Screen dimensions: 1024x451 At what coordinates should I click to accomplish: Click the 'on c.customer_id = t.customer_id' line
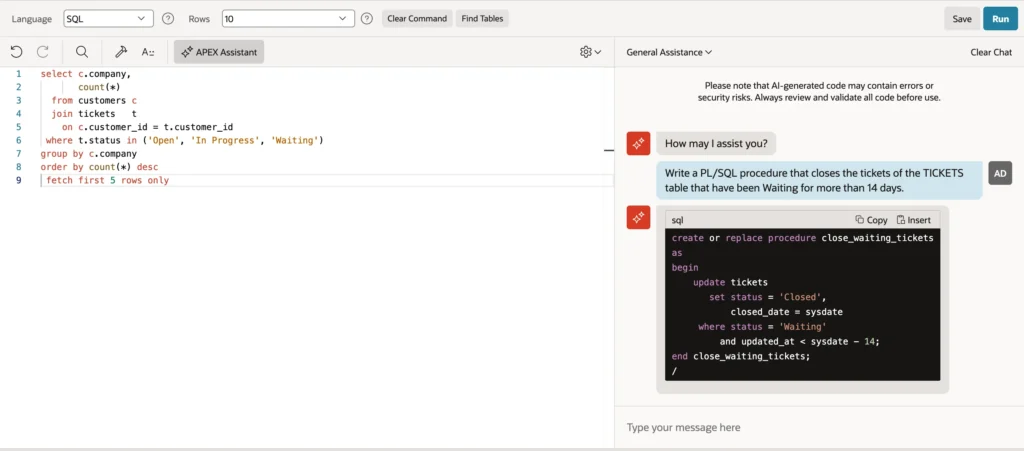[148, 127]
